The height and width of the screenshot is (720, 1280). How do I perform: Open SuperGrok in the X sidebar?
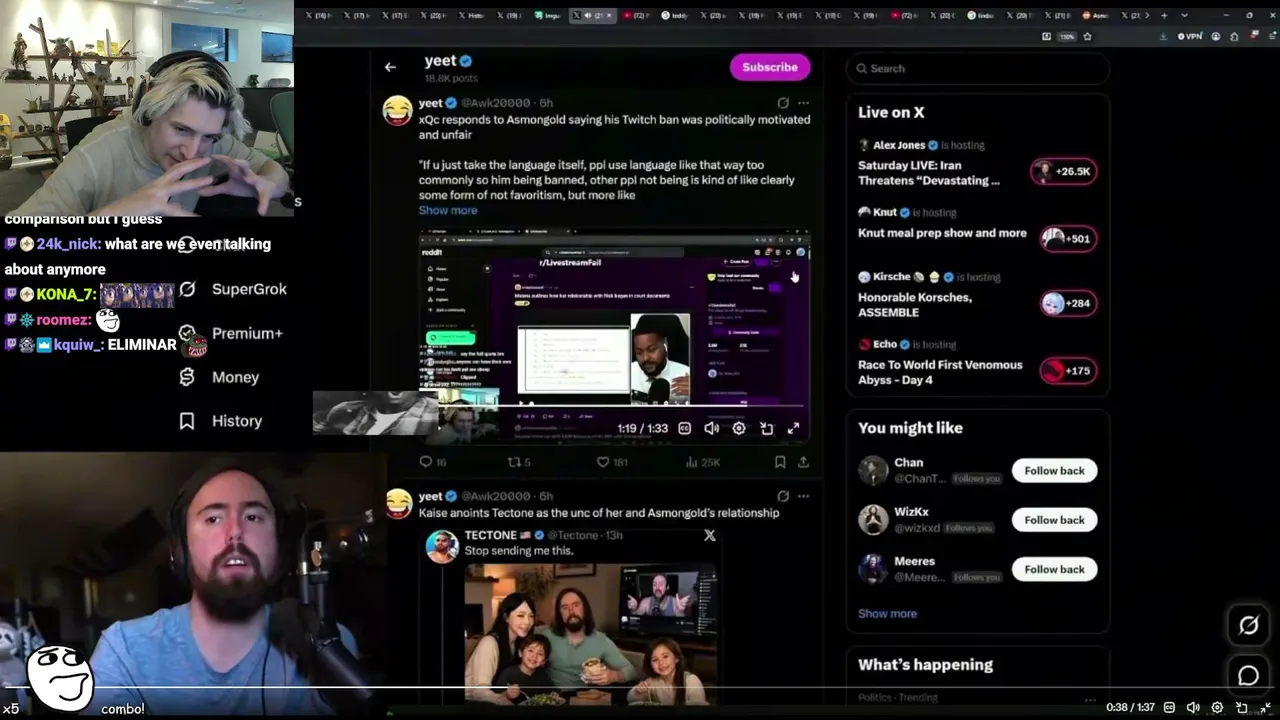pos(233,289)
